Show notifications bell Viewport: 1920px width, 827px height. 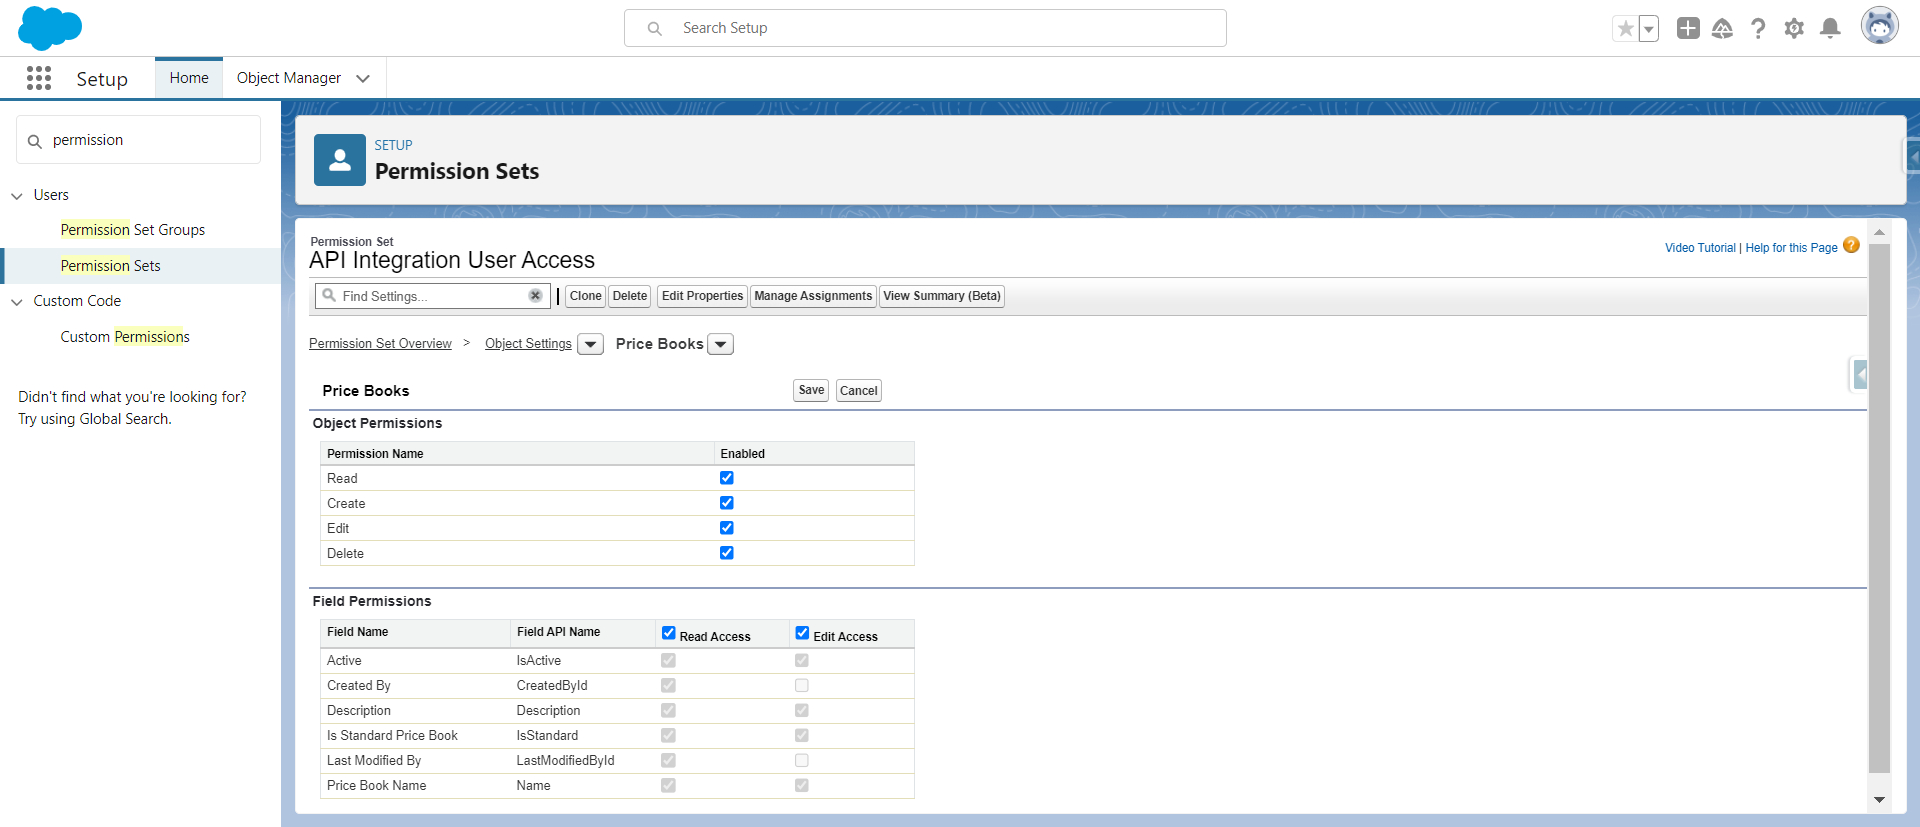[x=1830, y=29]
